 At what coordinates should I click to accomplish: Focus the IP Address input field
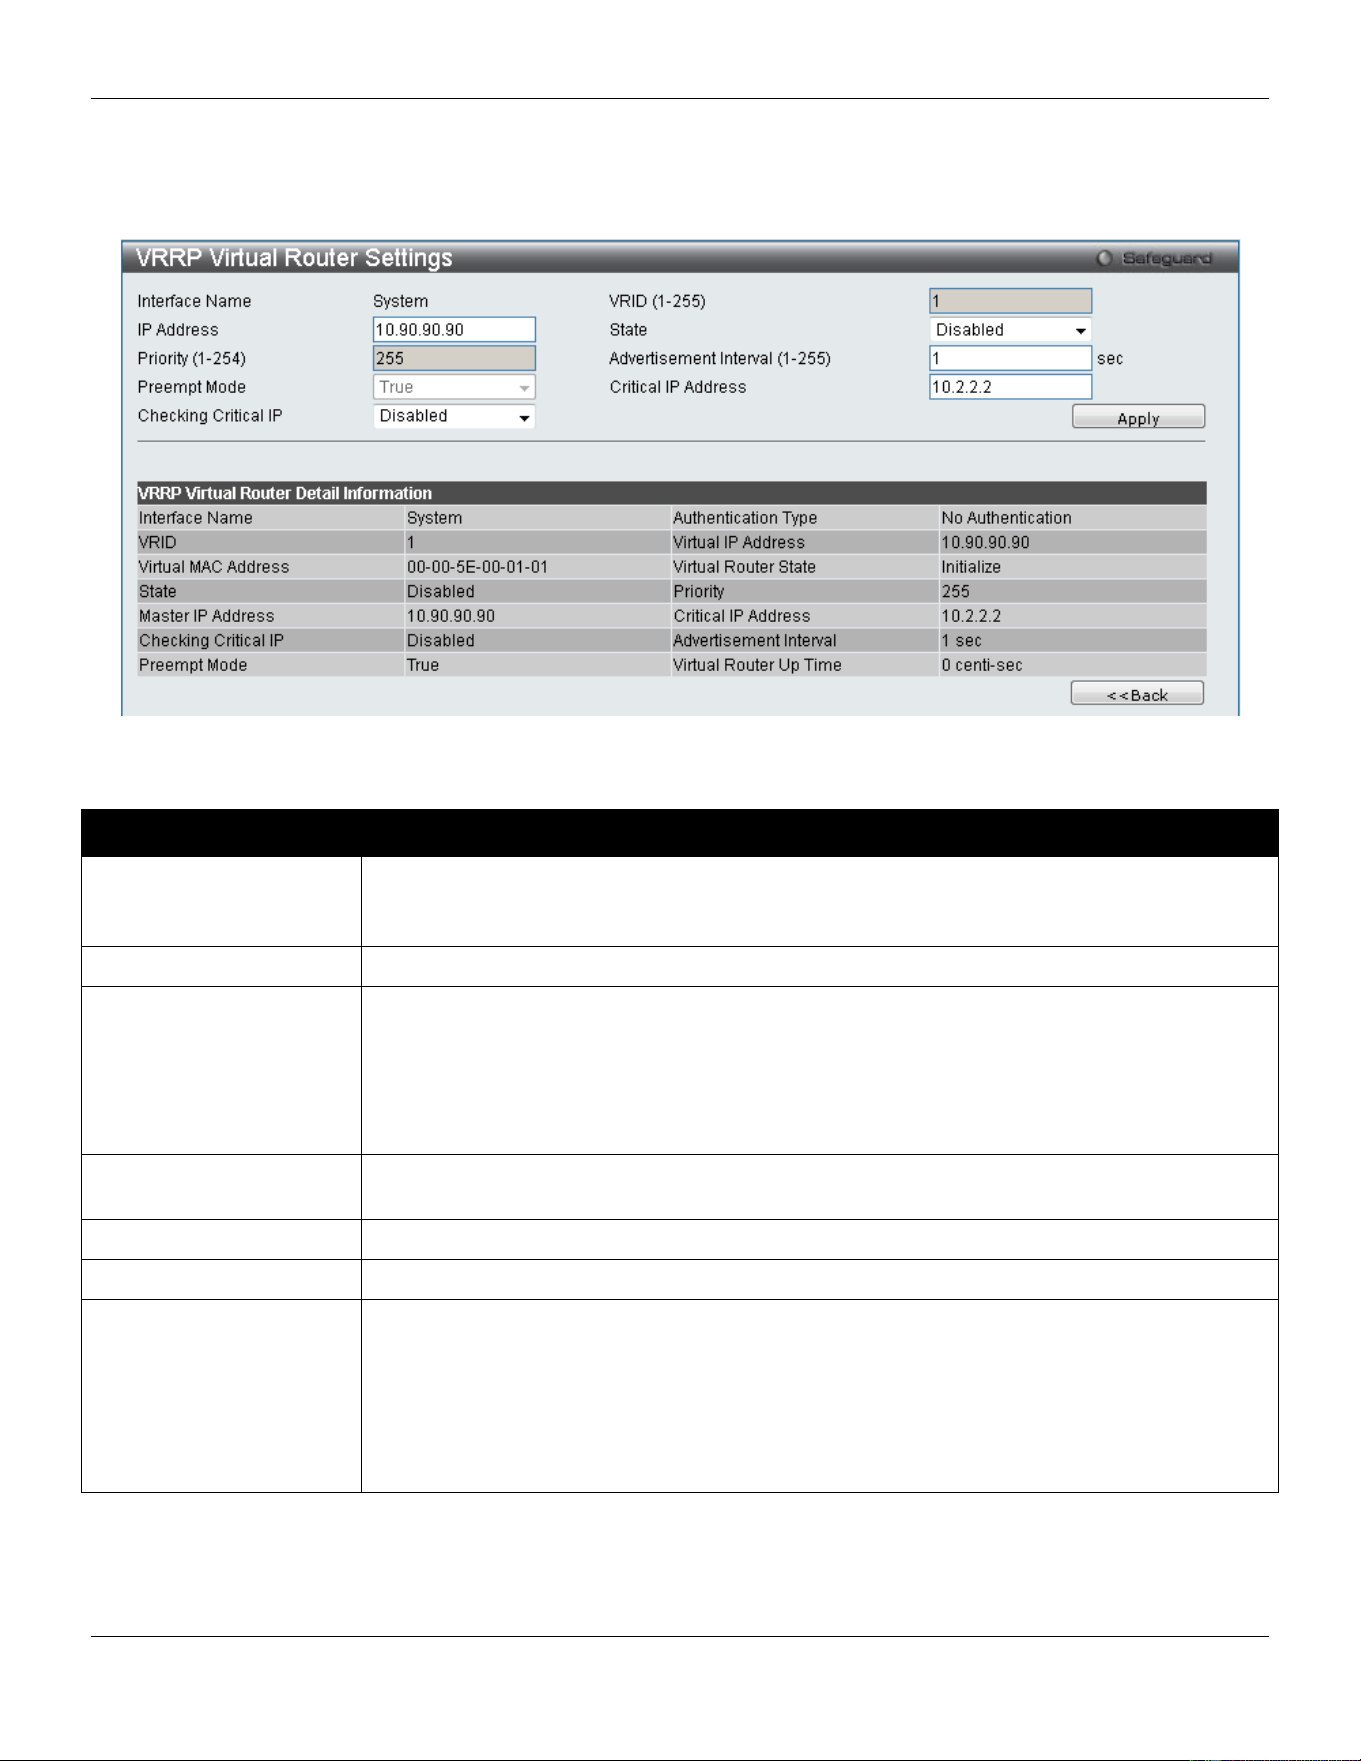454,330
